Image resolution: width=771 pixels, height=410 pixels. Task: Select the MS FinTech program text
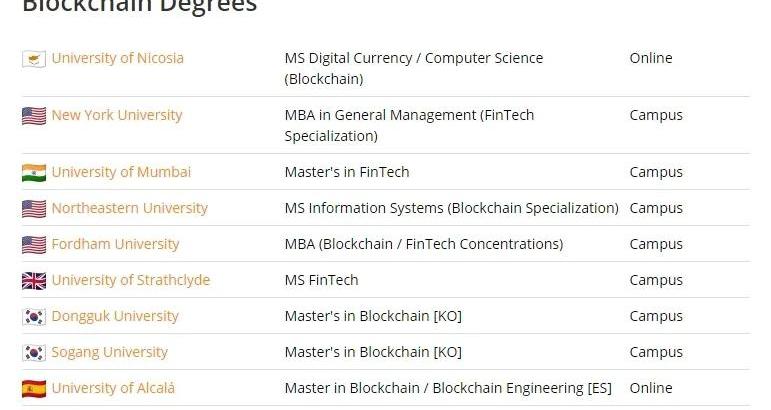[322, 280]
